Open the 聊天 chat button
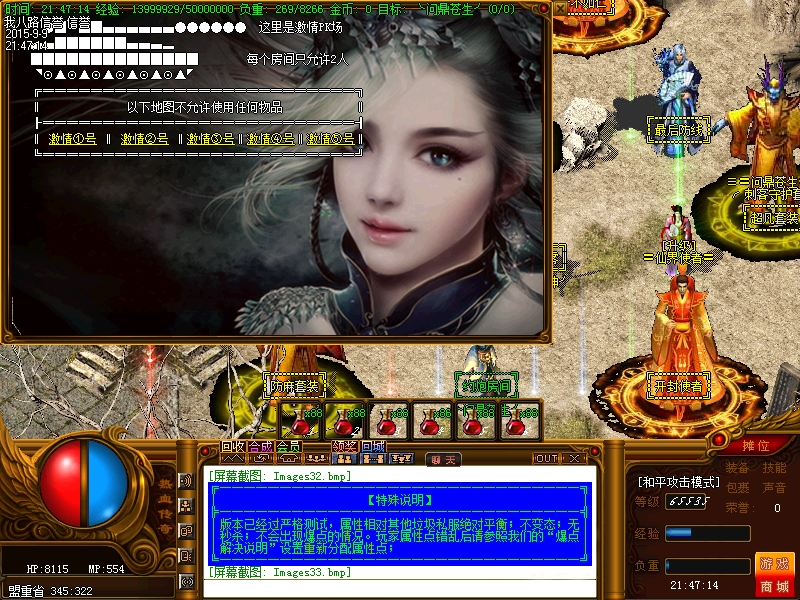Viewport: 800px width, 600px height. [x=443, y=460]
